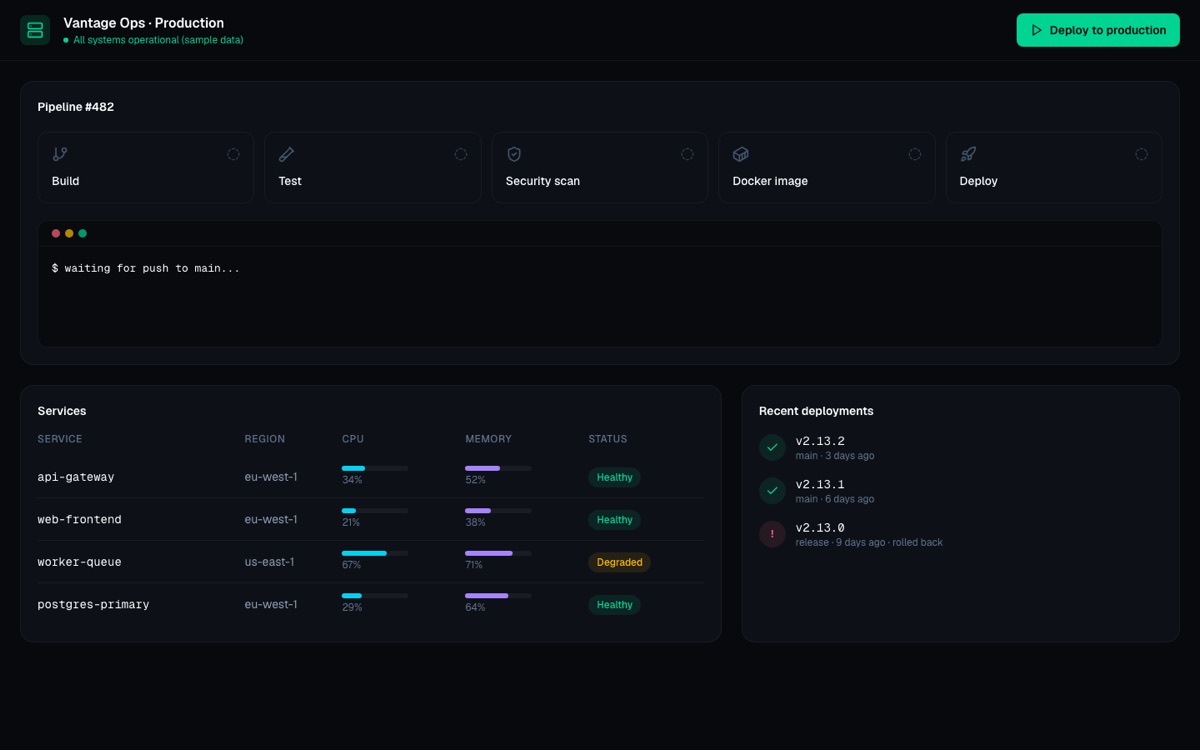
Task: Click the Pipeline #482 heading
Action: [76, 107]
